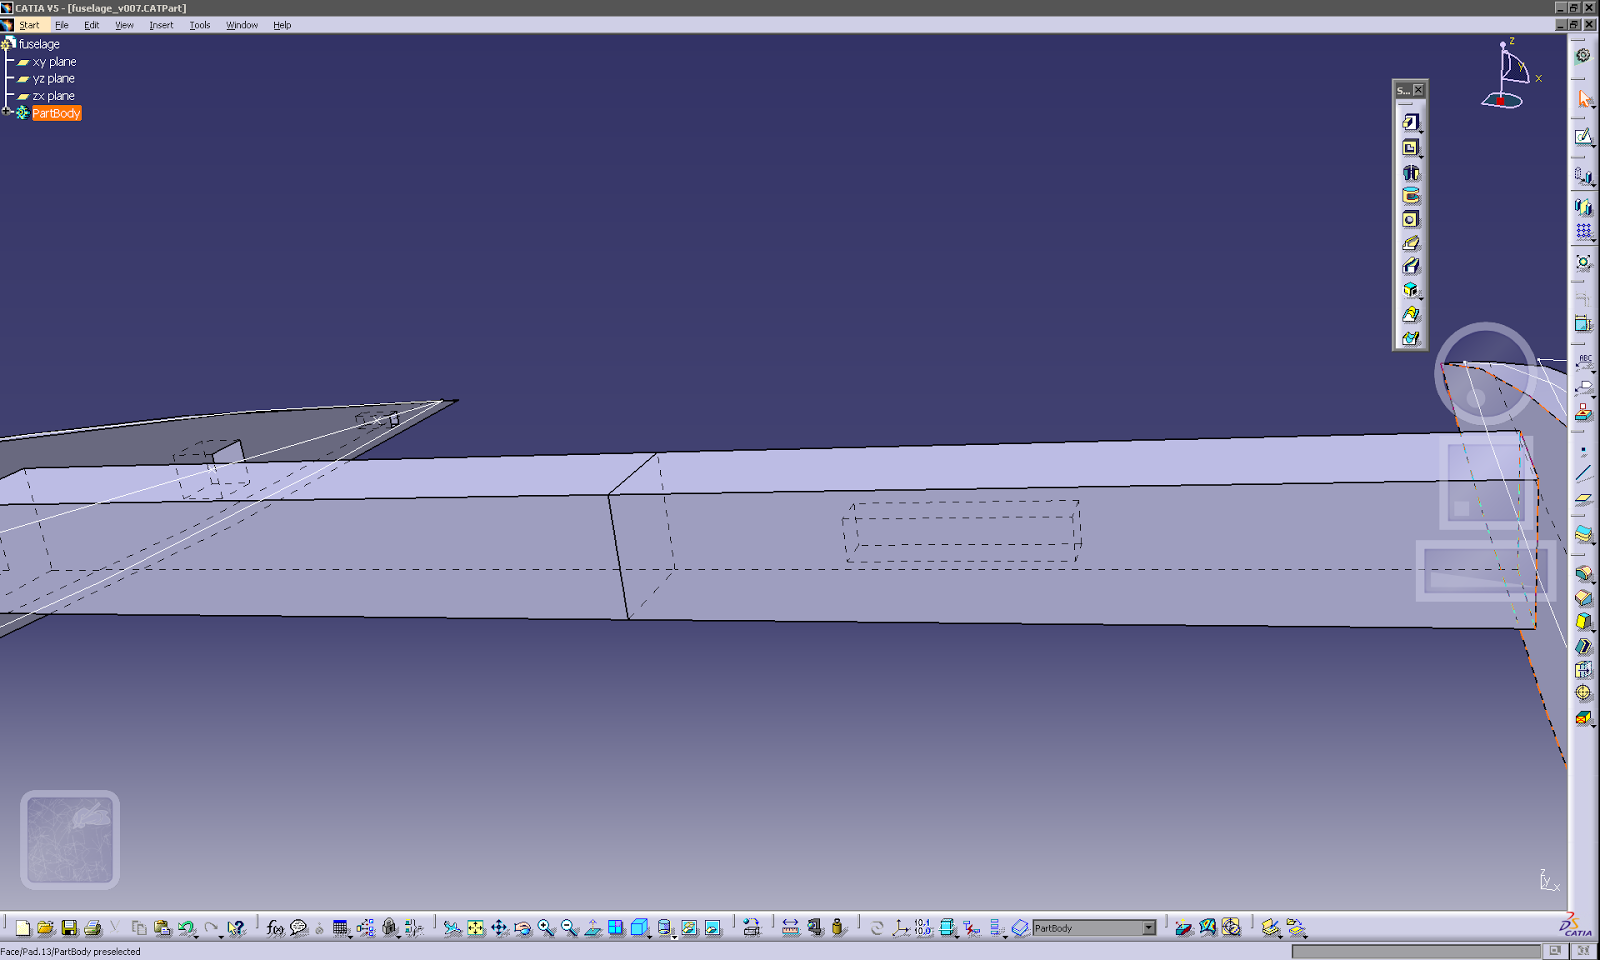Create a Plane on right toolbar
1600x960 pixels.
pos(1583,499)
